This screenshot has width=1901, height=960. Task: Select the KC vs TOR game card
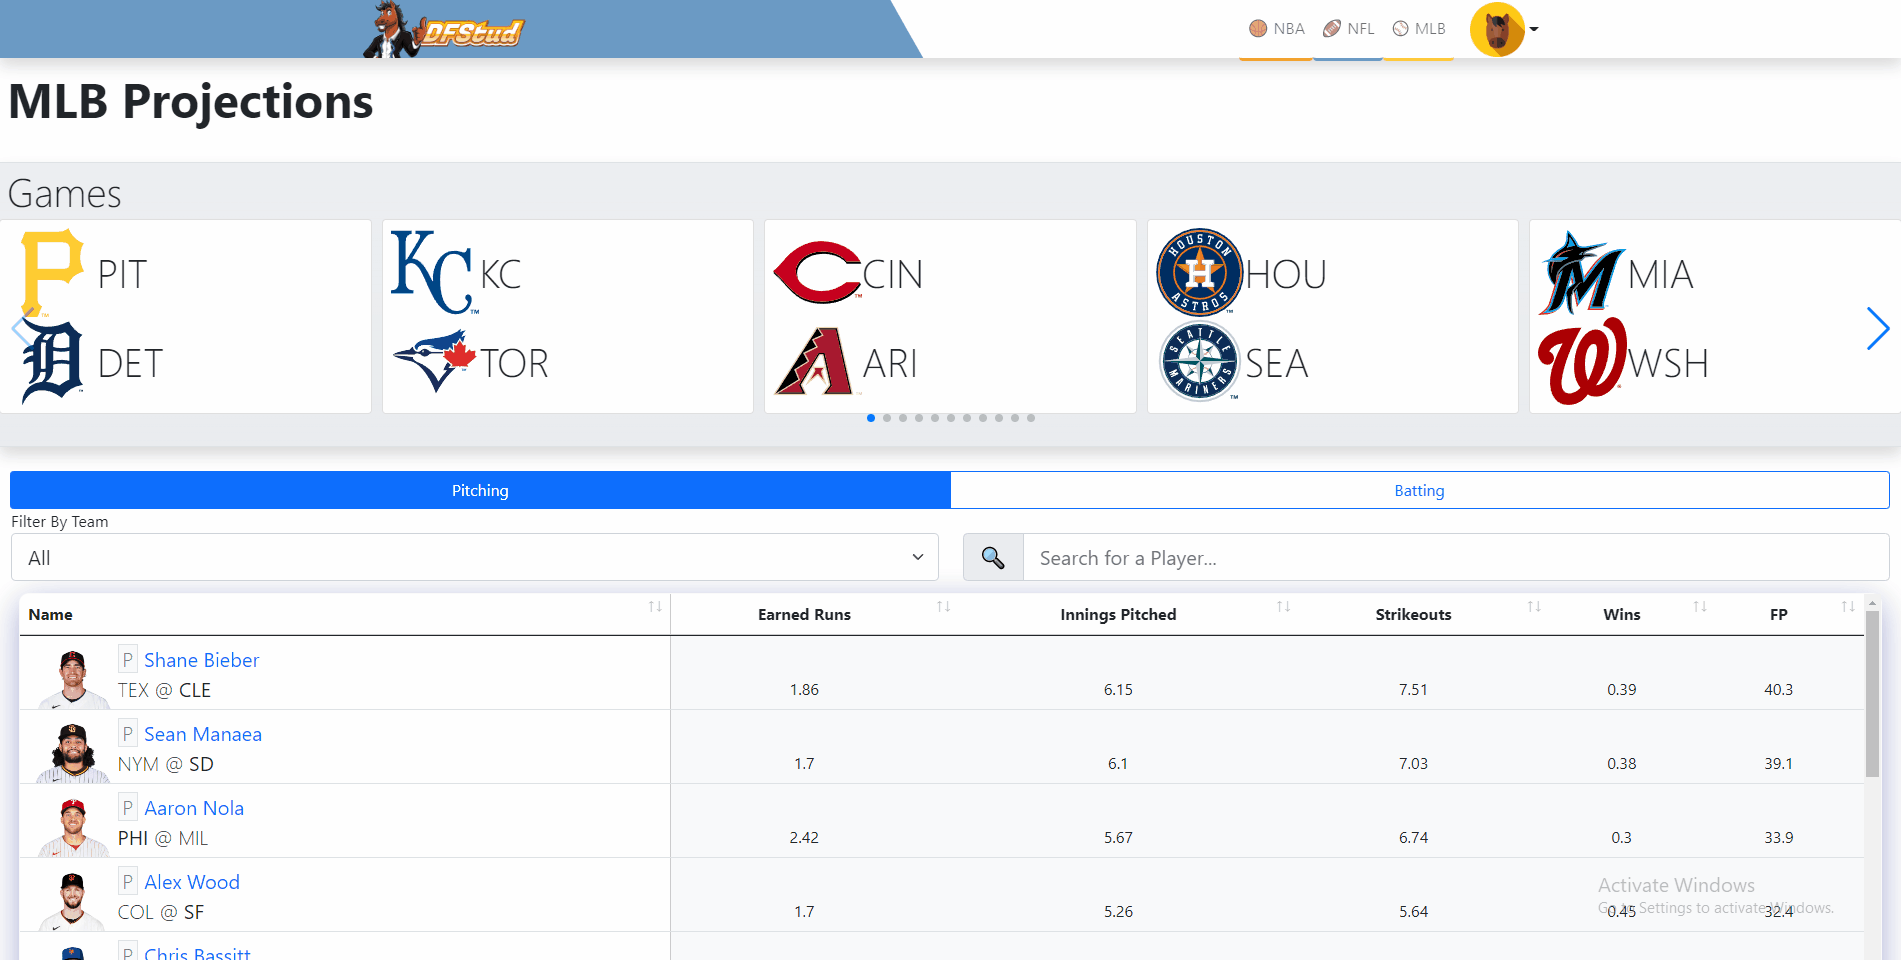point(568,317)
